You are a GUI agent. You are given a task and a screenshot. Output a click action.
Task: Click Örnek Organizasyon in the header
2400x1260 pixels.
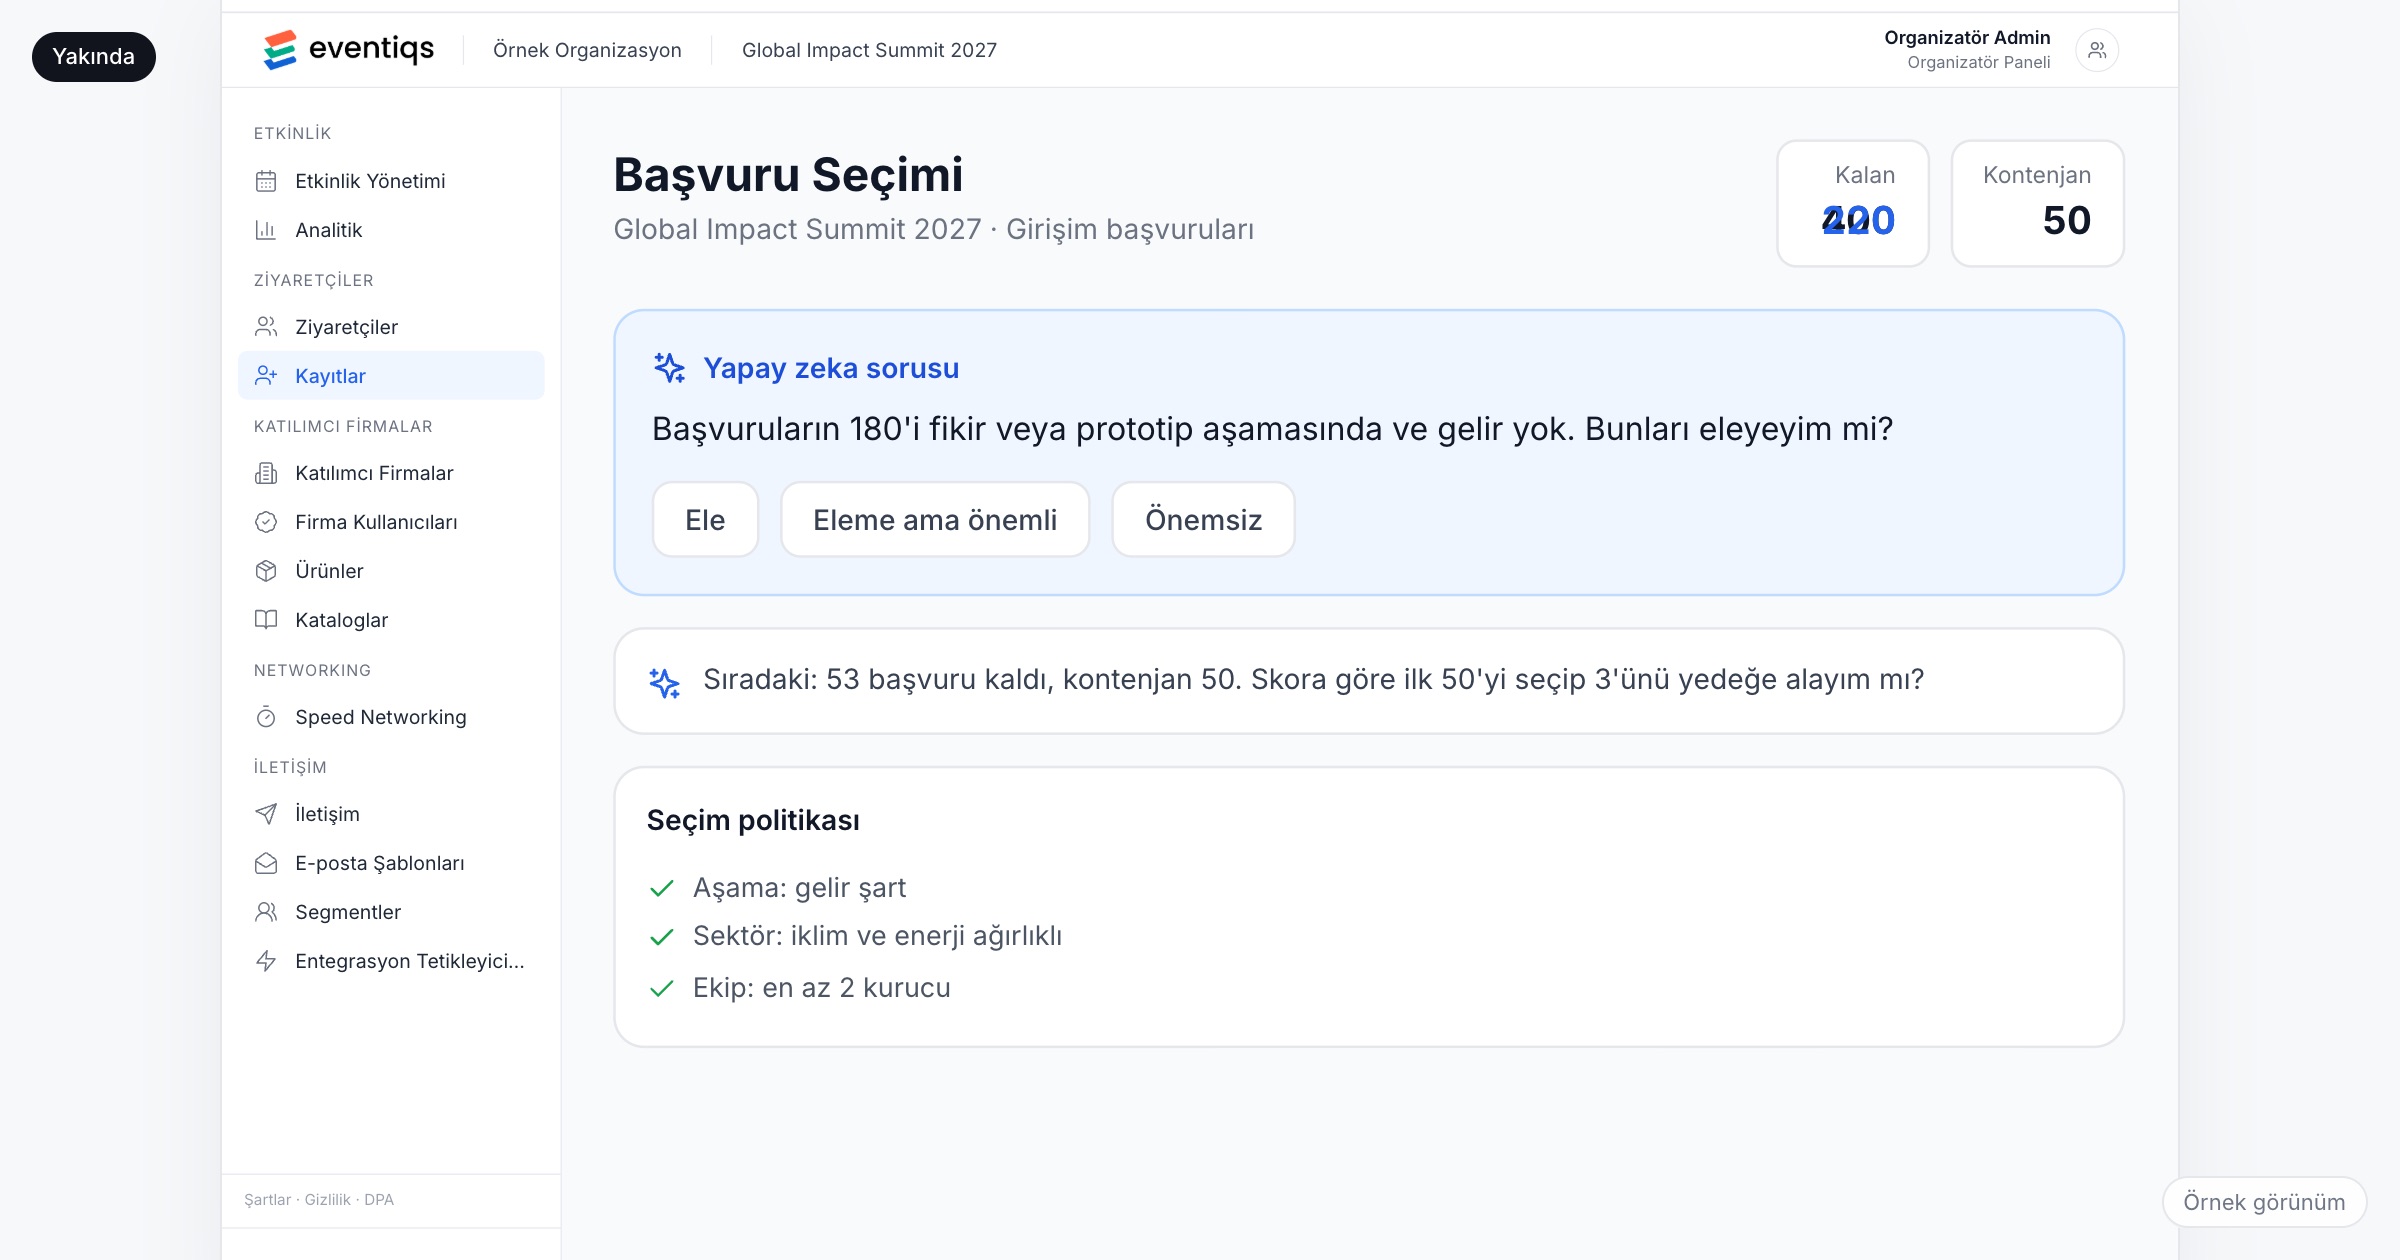[x=587, y=50]
